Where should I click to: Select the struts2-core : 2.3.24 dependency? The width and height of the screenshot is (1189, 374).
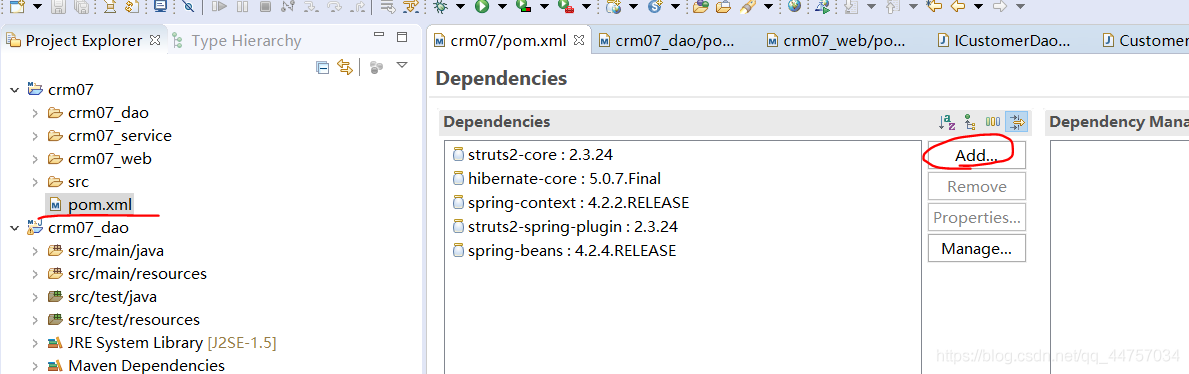532,155
